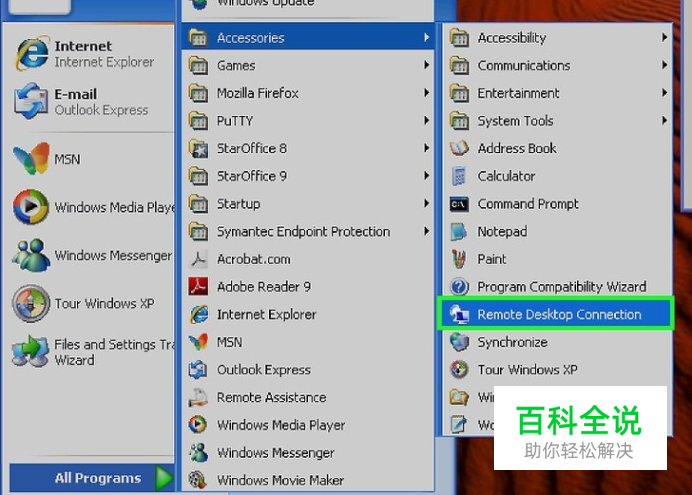Launch Notepad

point(557,231)
